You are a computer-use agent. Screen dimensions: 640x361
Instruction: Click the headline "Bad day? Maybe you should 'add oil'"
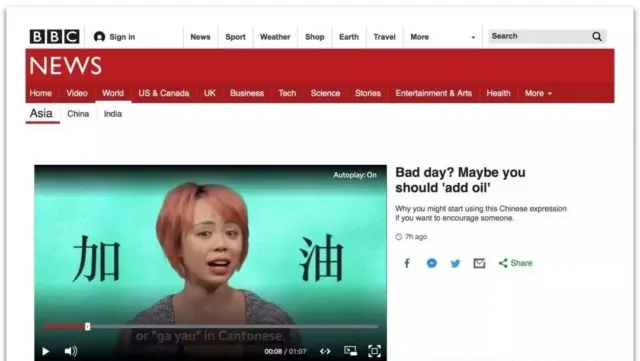[x=460, y=180]
